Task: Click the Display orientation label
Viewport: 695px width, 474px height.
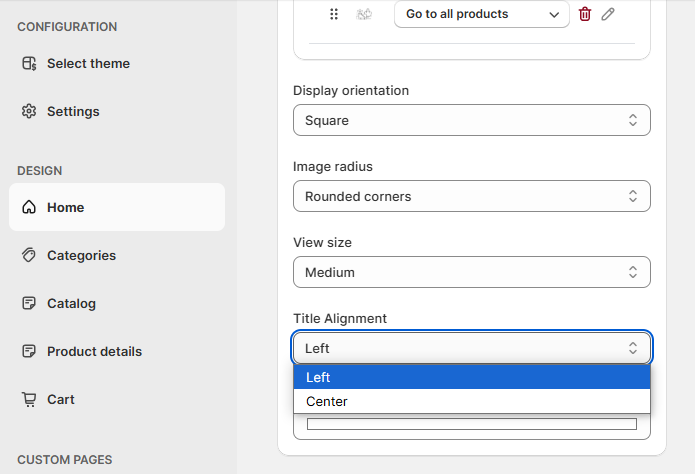Action: [x=351, y=90]
